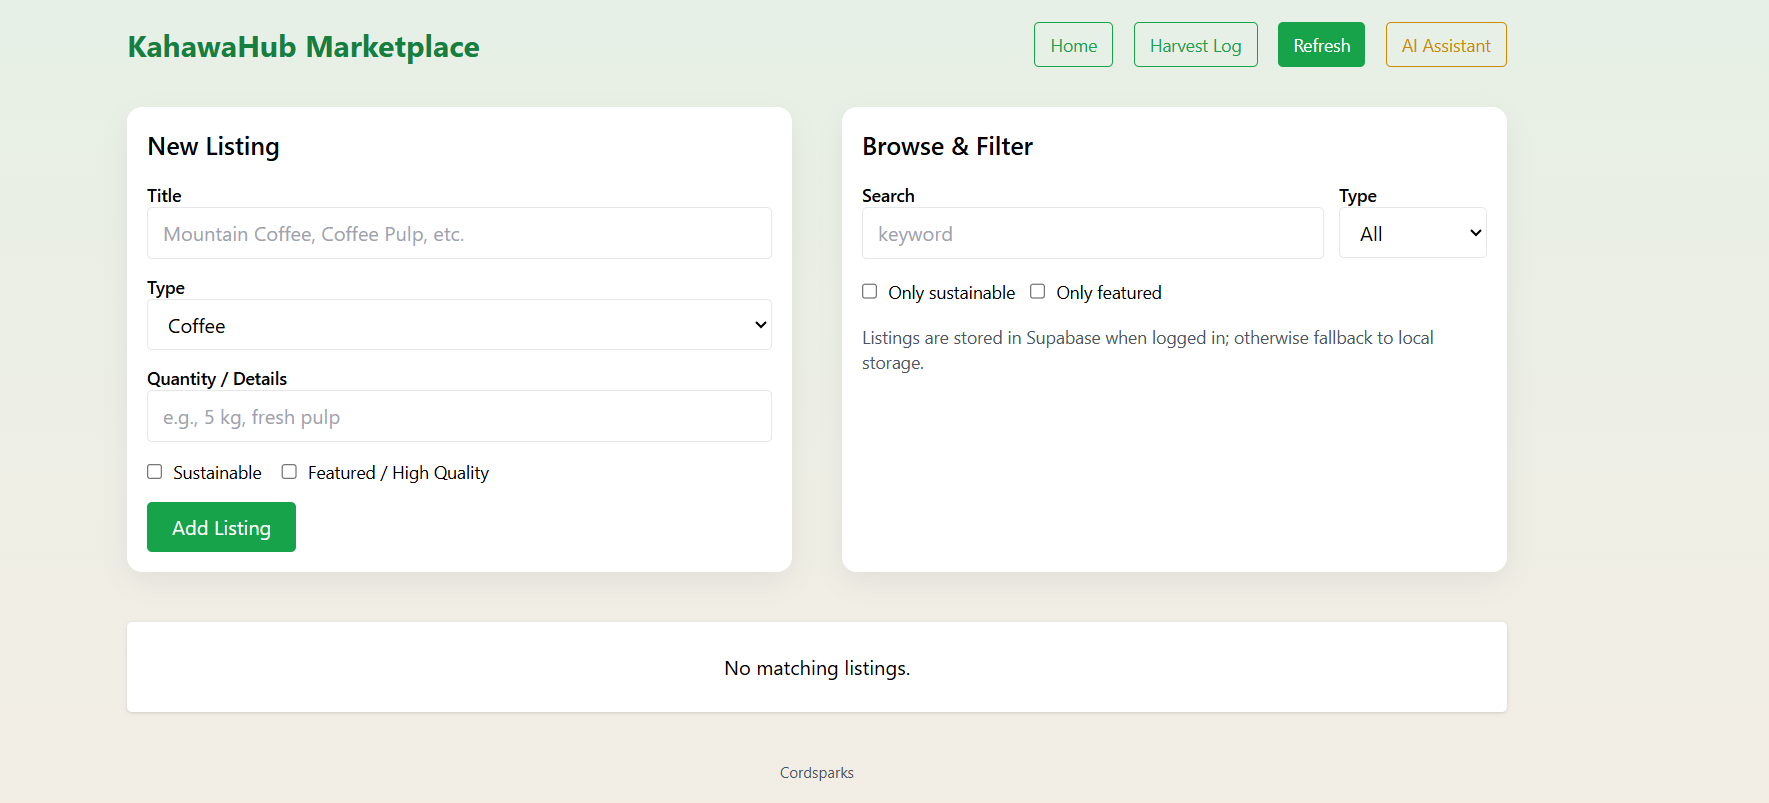1769x803 pixels.
Task: Click the chevron arrow on All select
Action: 1475,233
